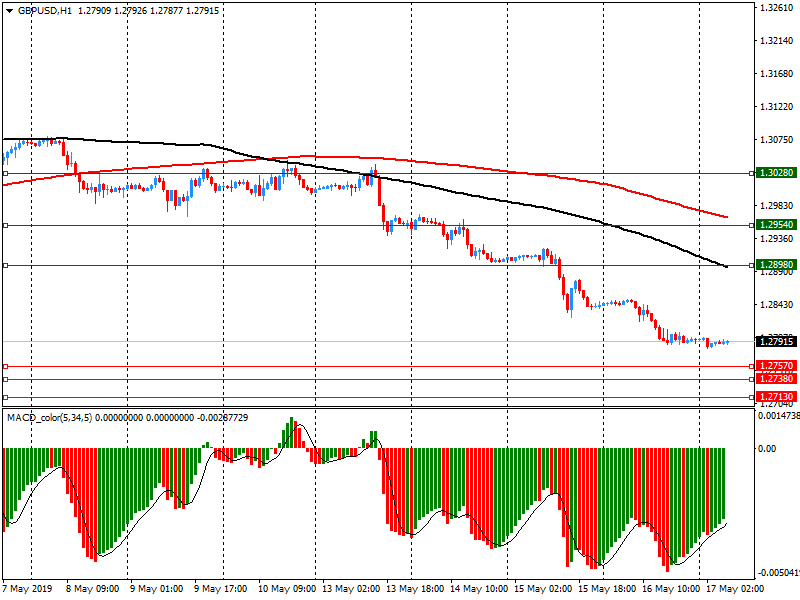800x600 pixels.
Task: Select the 1.27130 red price level tag
Action: [x=776, y=397]
